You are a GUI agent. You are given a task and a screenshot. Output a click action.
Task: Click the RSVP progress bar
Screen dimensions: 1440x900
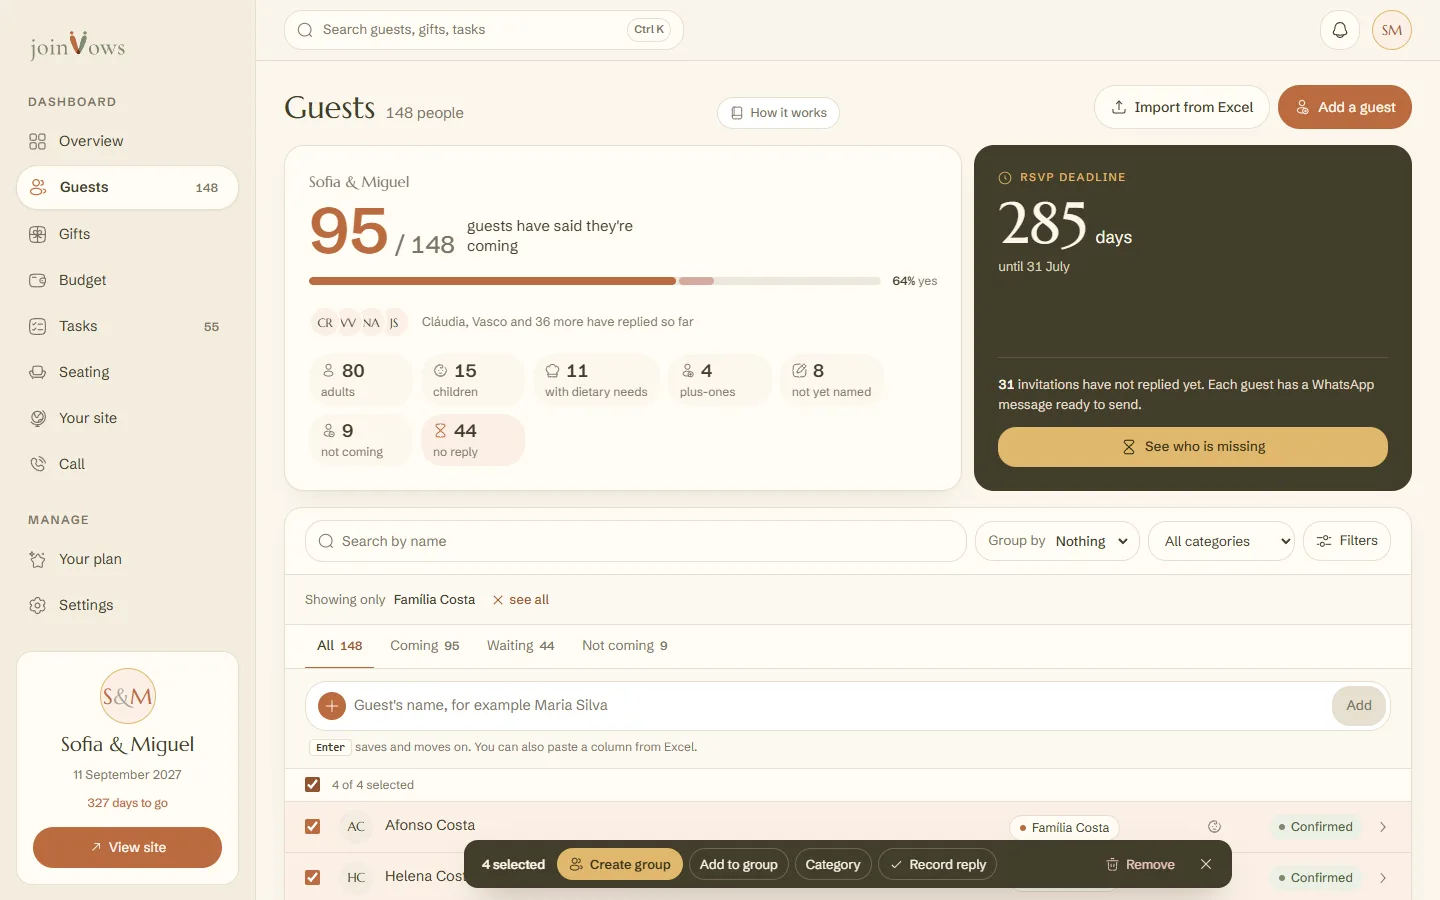pos(595,281)
